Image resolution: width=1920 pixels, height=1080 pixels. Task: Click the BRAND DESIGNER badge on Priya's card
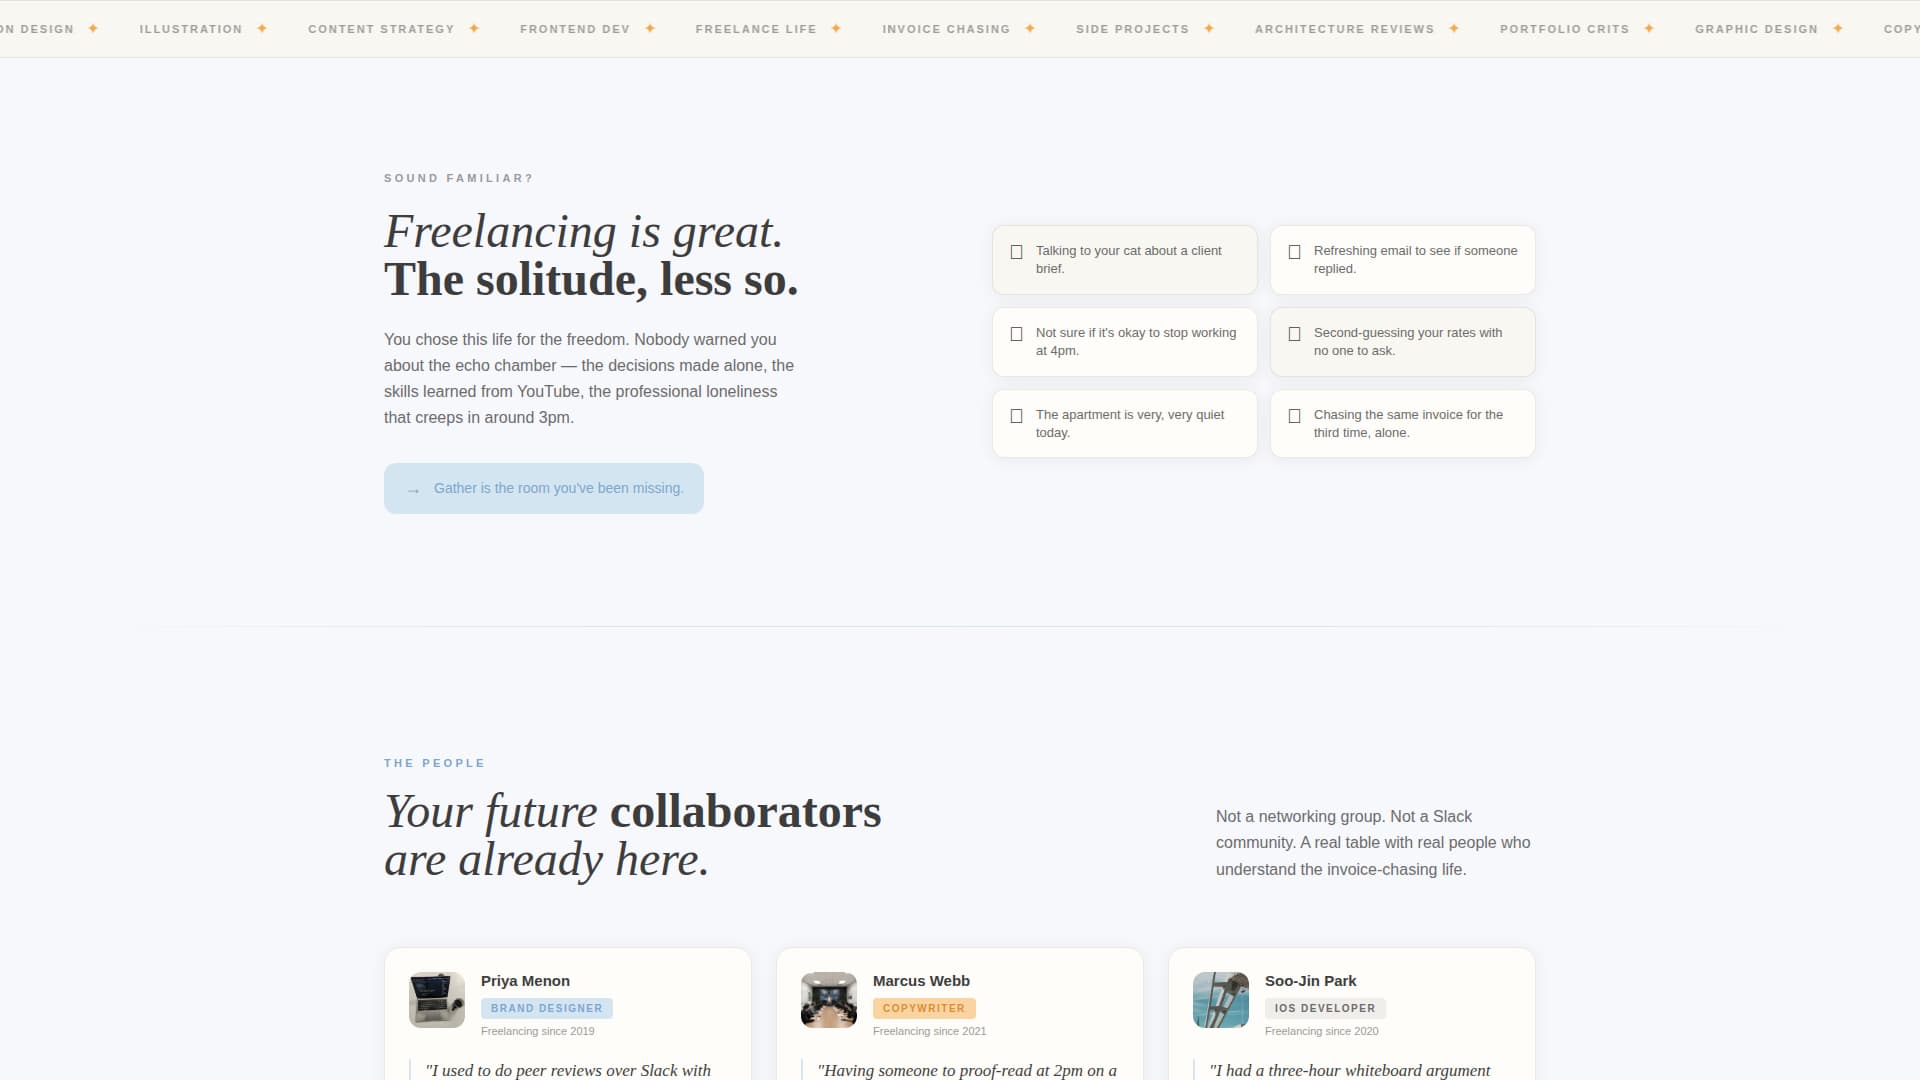(547, 1008)
